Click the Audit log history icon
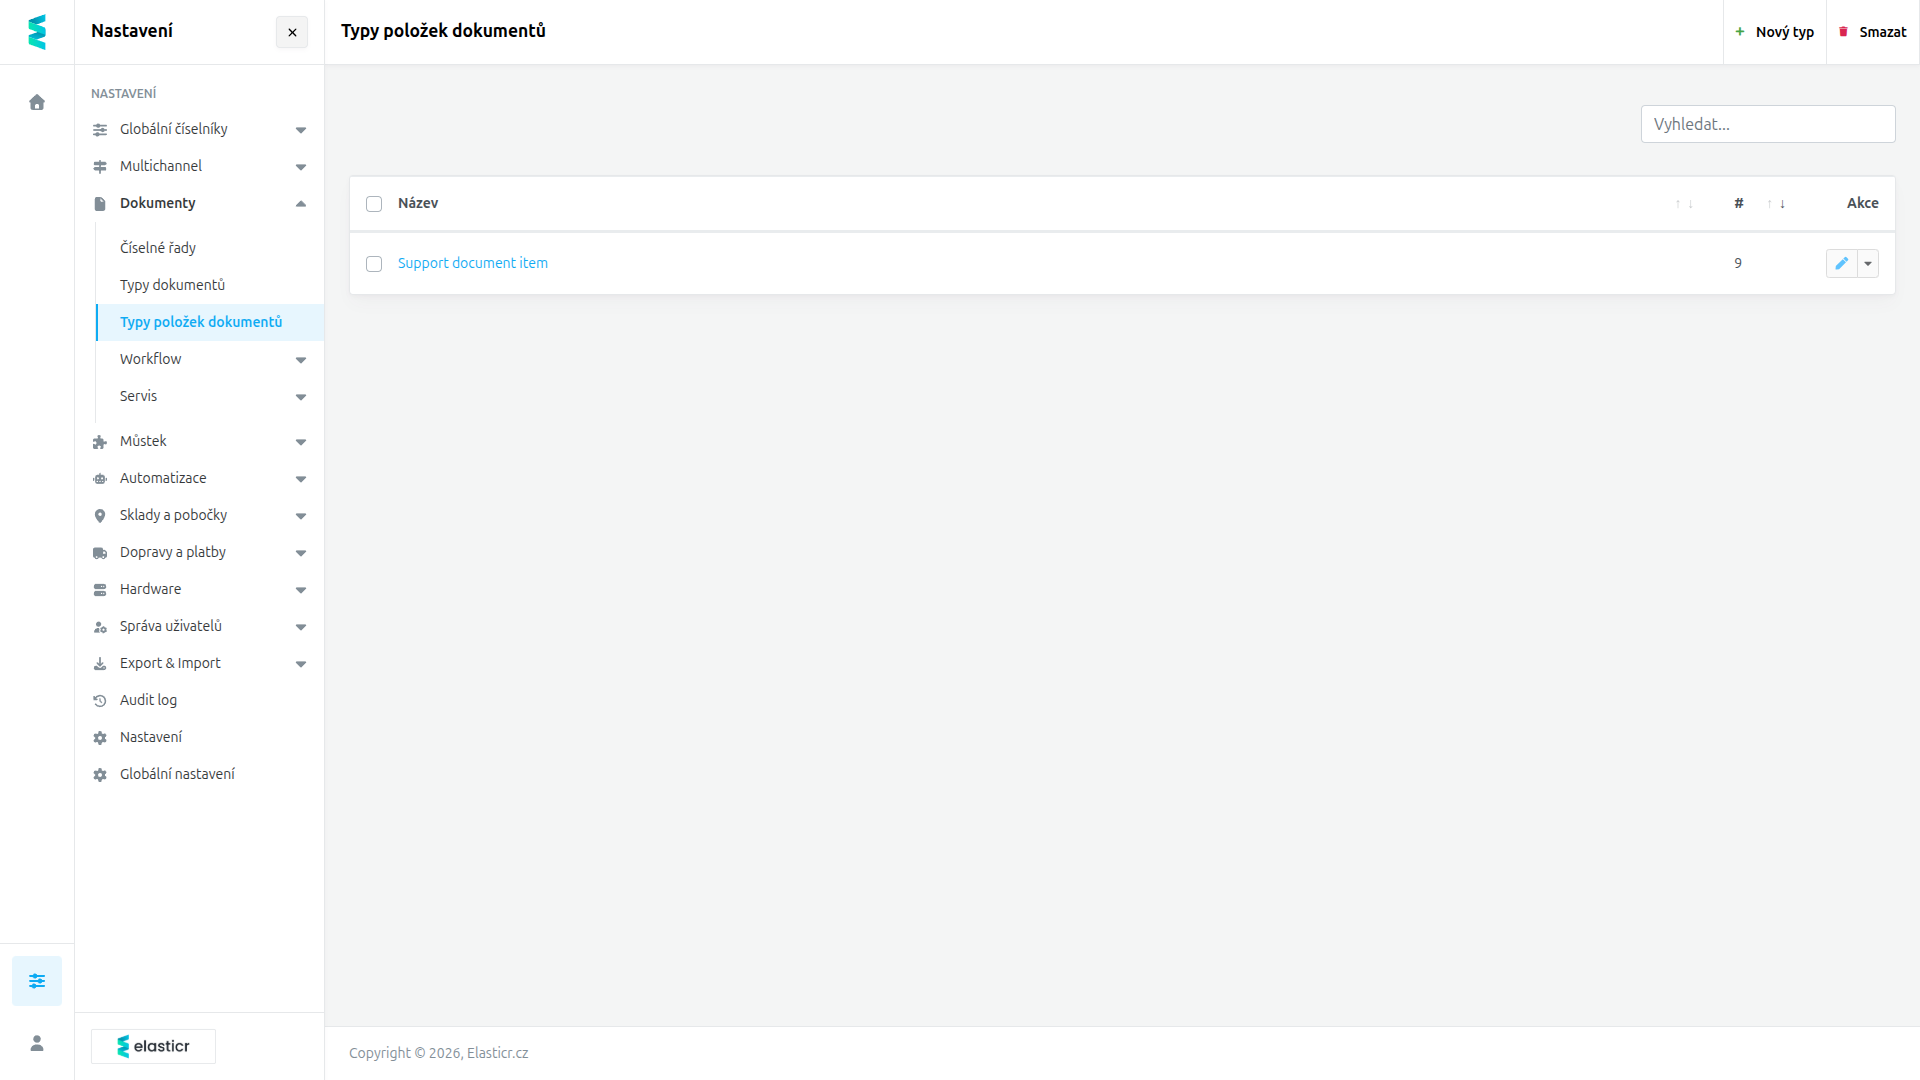This screenshot has width=1920, height=1080. pos(100,701)
